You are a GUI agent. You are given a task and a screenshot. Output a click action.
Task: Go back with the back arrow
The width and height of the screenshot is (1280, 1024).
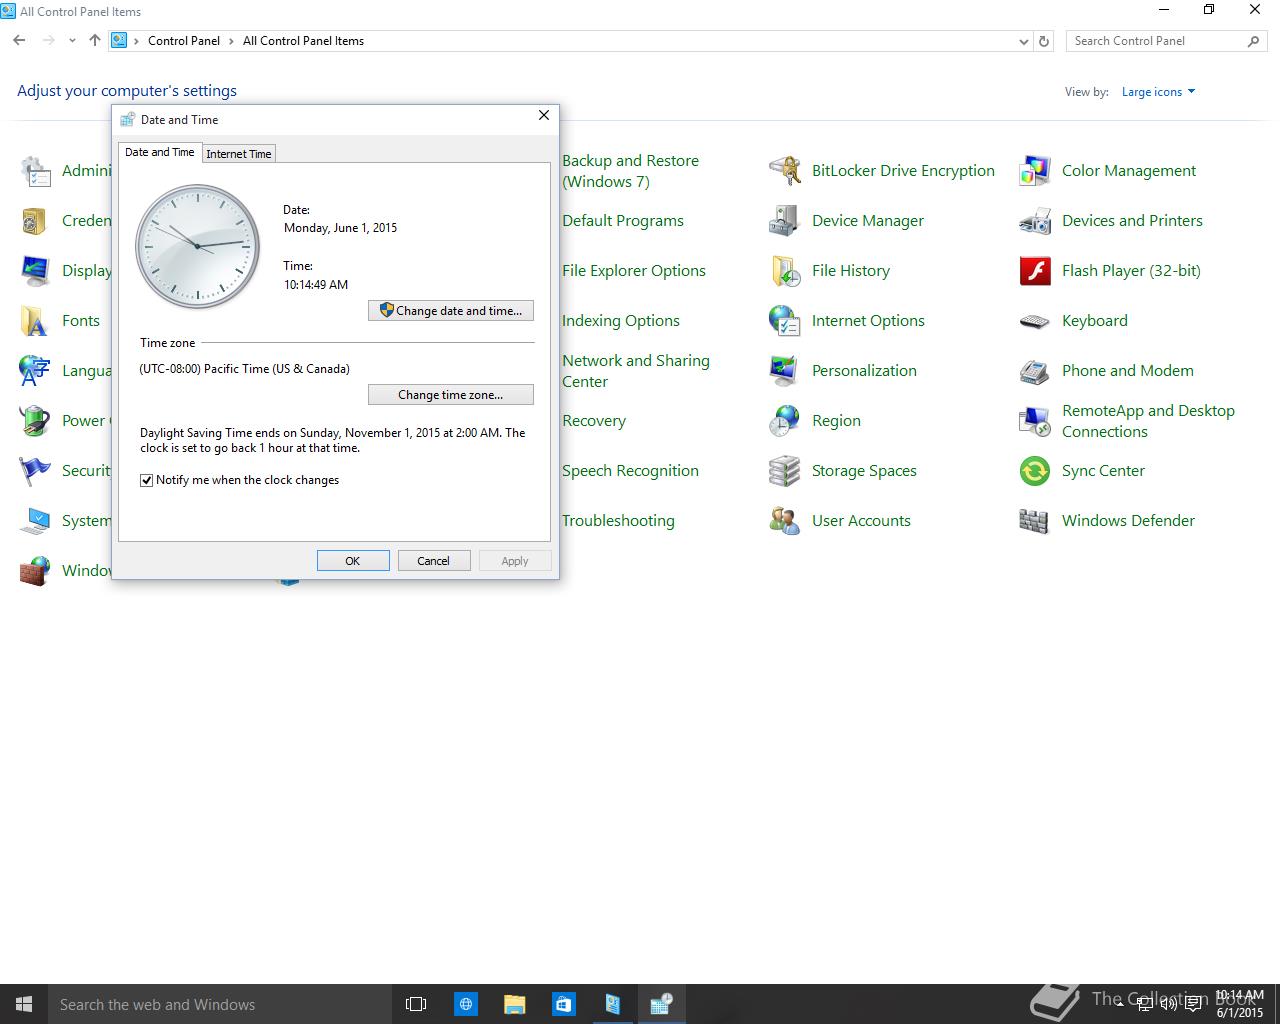pos(19,41)
